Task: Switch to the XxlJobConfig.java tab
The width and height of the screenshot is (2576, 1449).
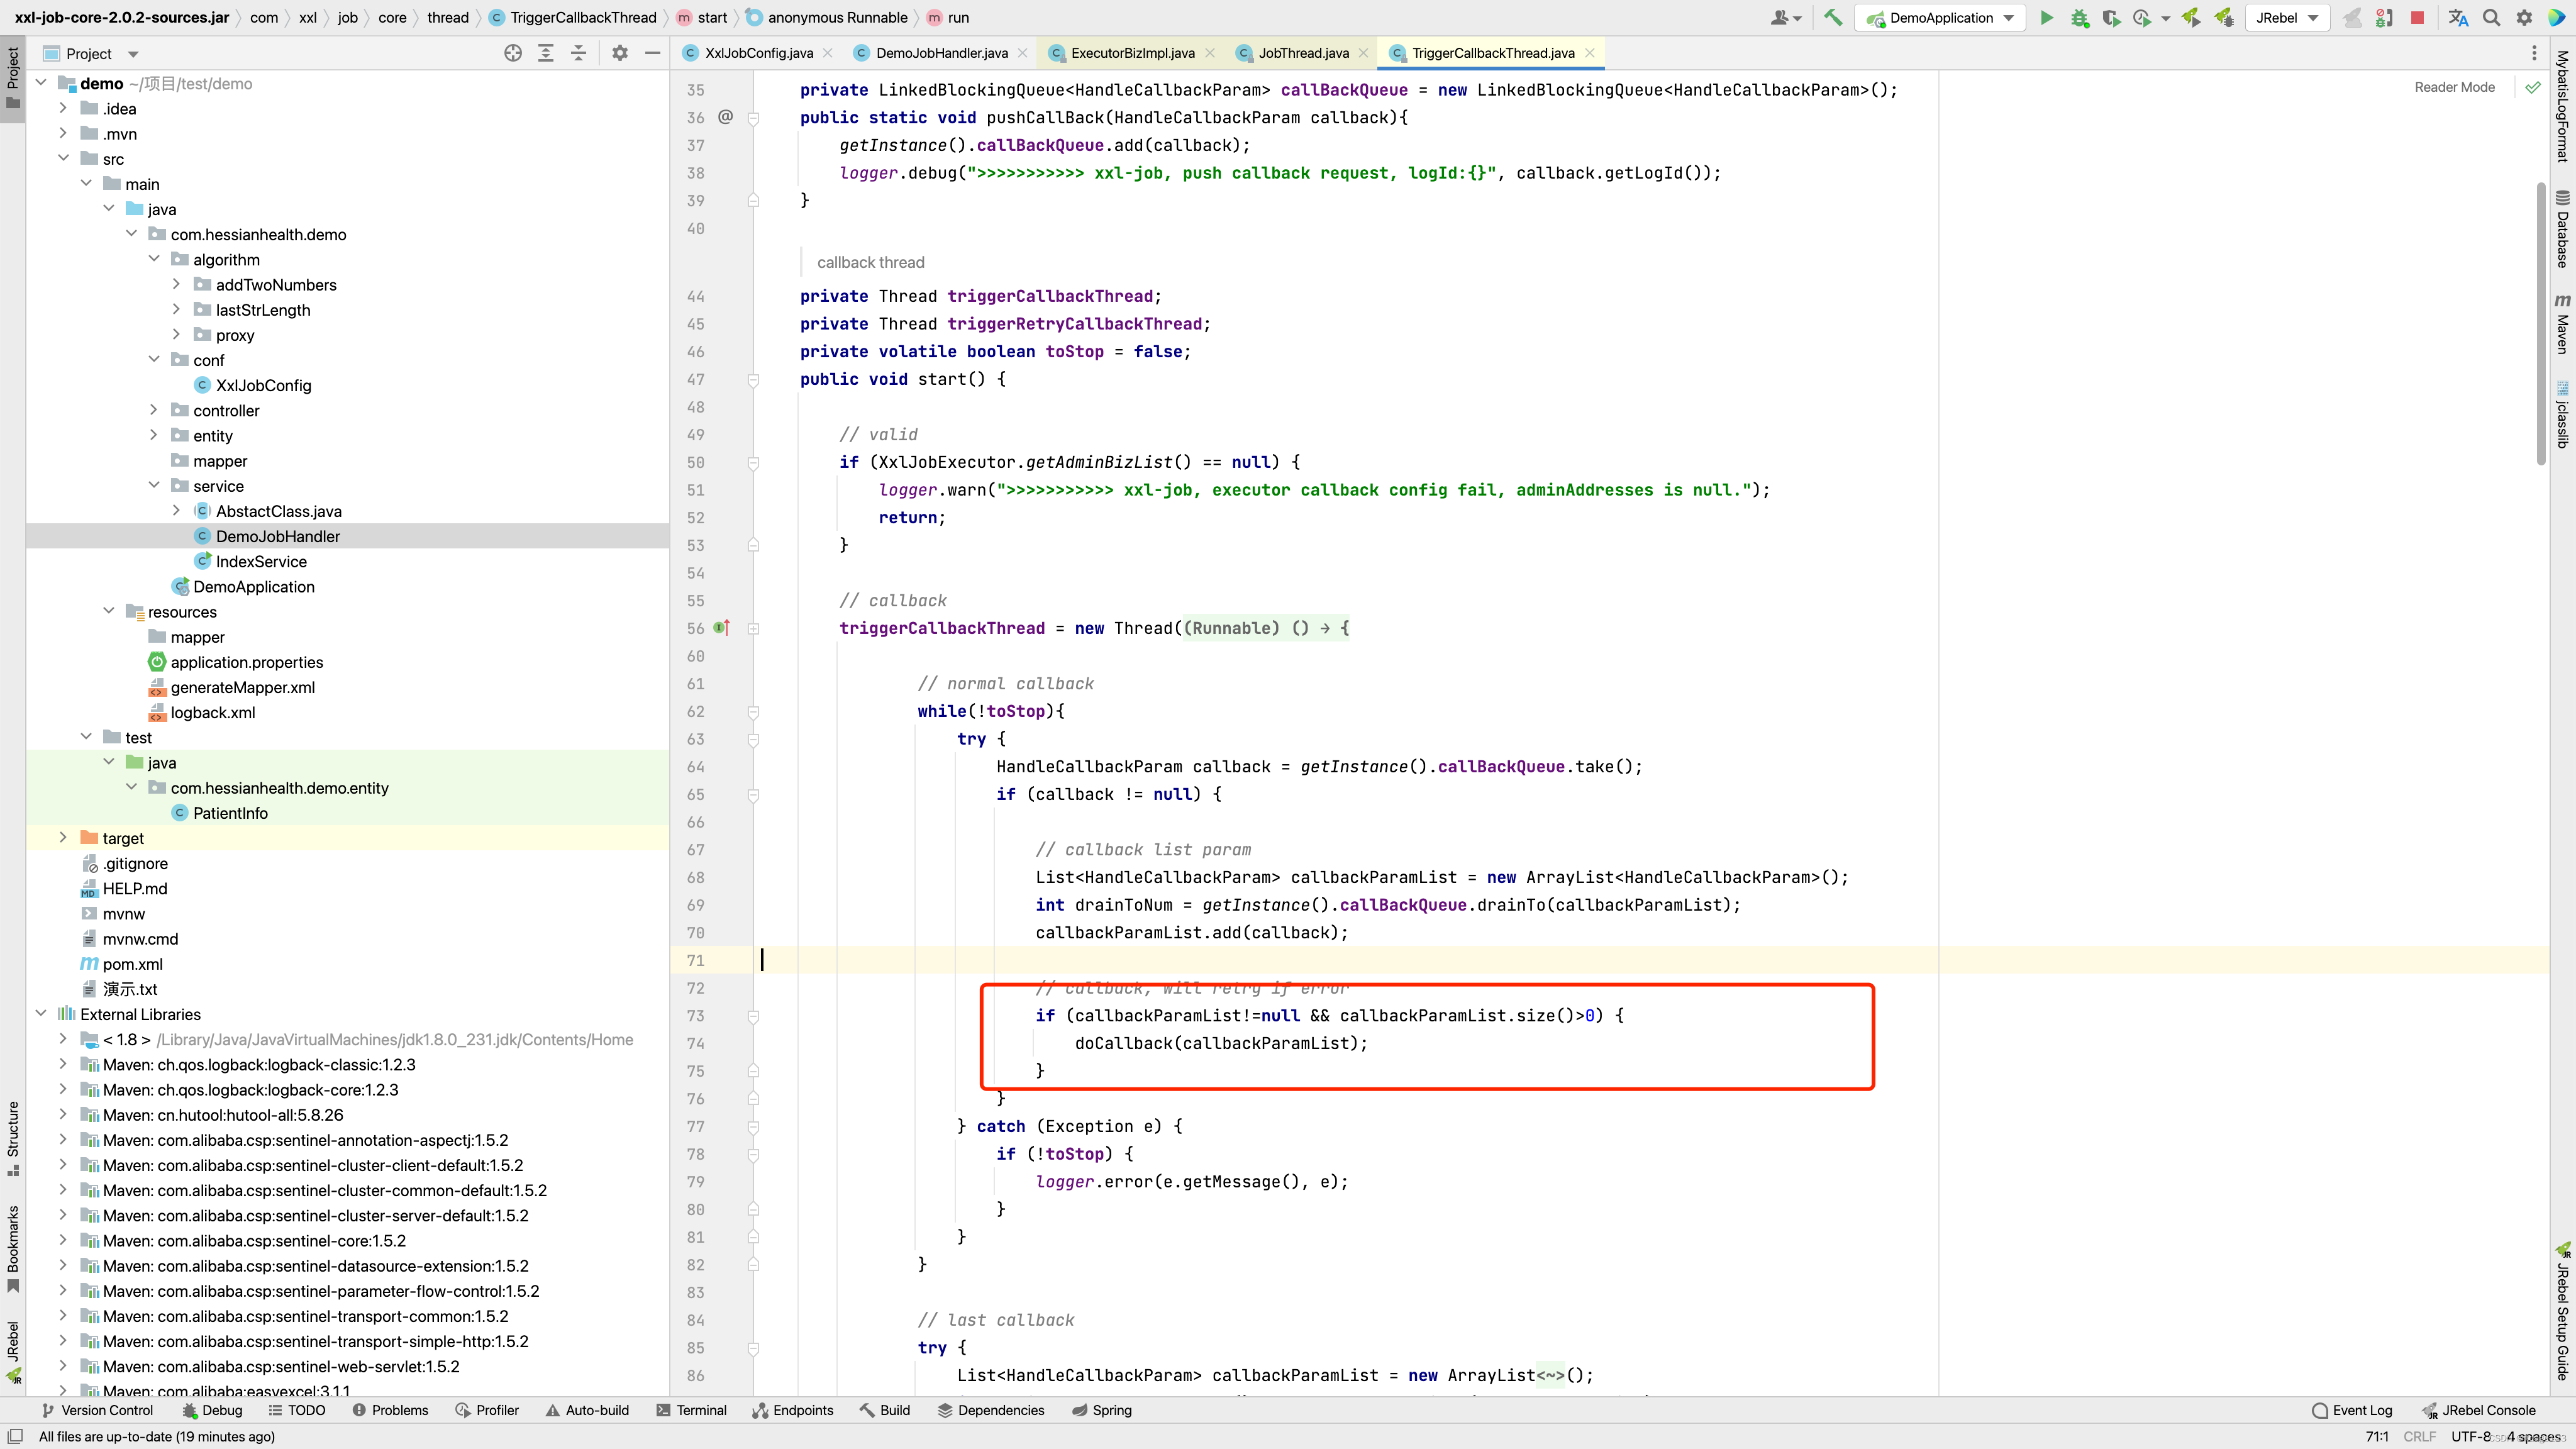Action: tap(757, 53)
